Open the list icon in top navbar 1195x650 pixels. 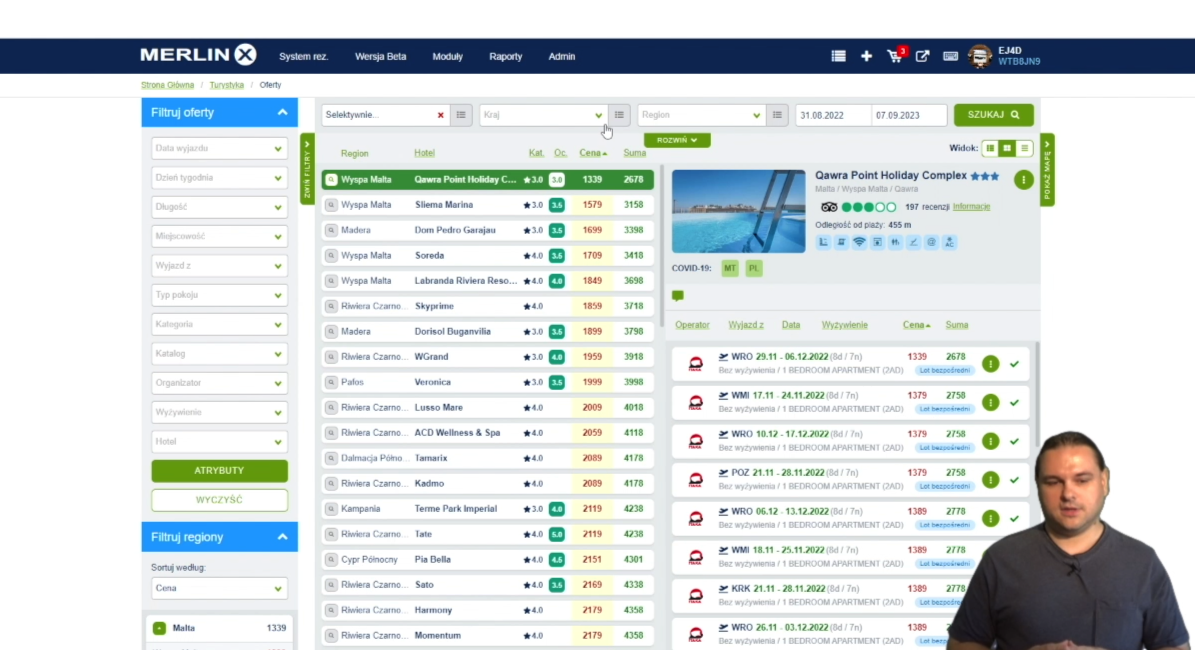[x=839, y=56]
